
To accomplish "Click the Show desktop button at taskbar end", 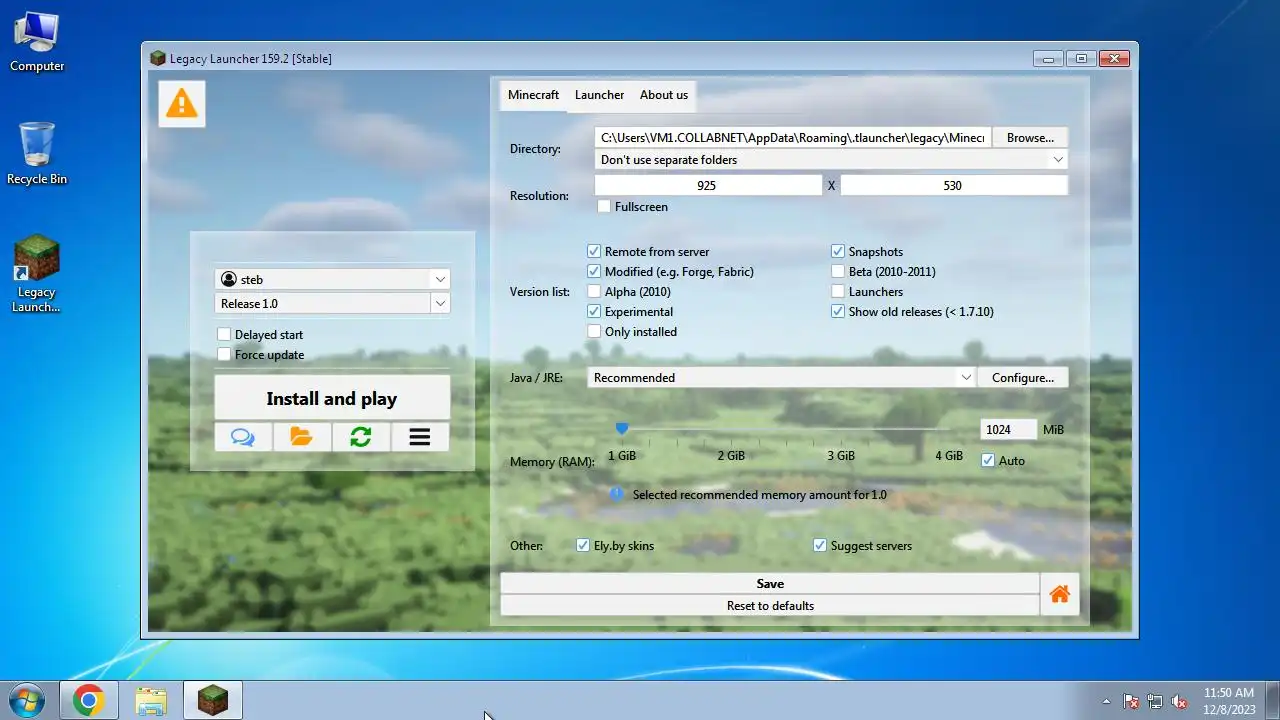I will click(x=1272, y=700).
